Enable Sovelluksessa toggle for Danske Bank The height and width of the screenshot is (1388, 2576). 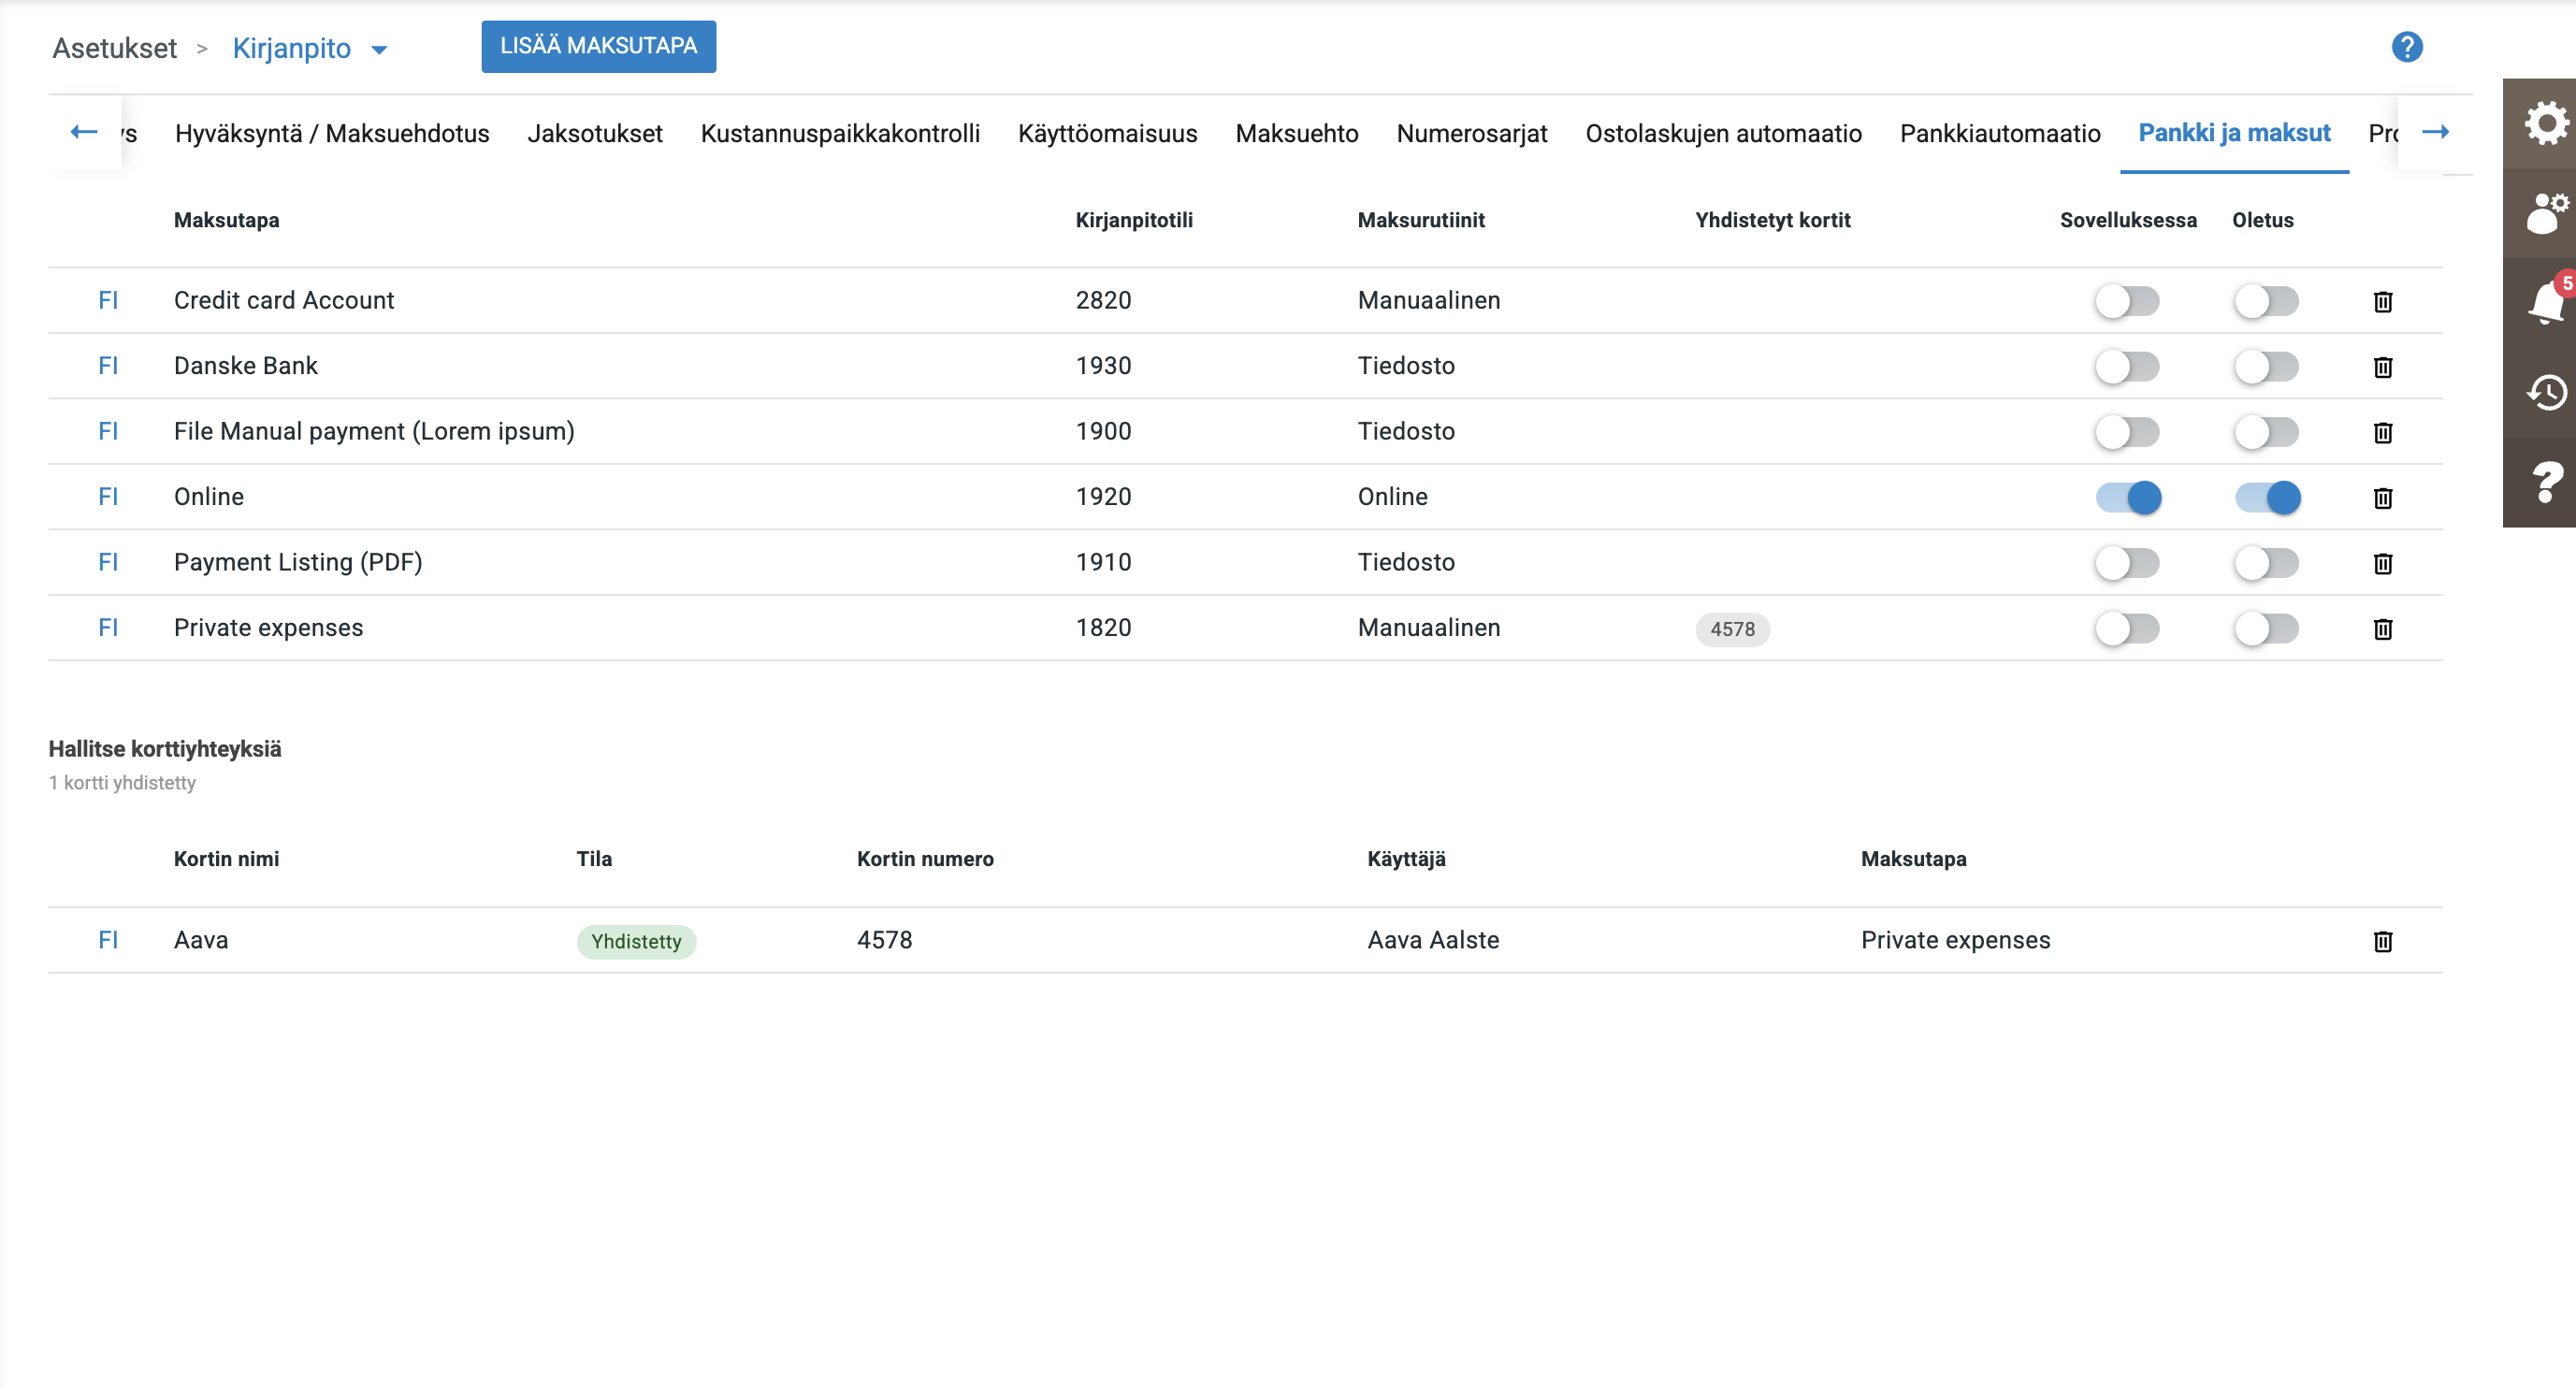click(x=2127, y=367)
